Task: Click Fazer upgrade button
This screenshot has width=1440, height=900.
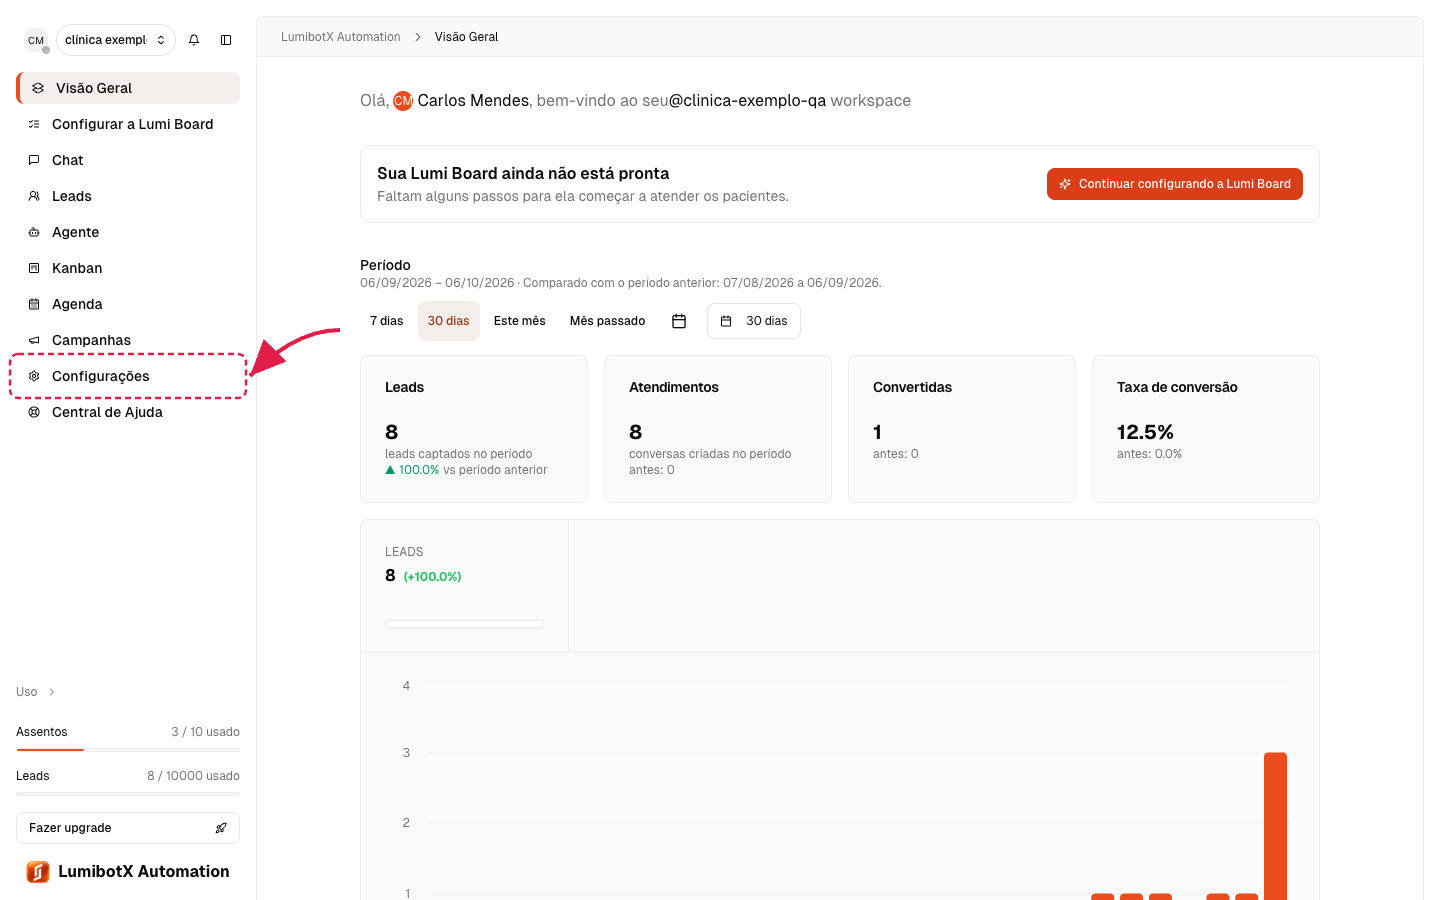Action: [128, 828]
